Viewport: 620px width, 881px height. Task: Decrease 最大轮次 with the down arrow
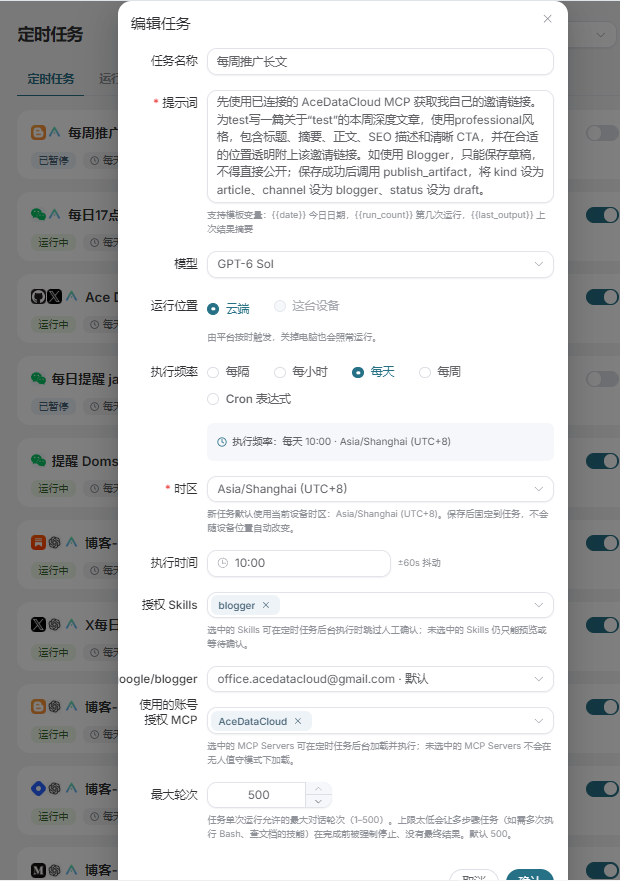click(x=319, y=801)
